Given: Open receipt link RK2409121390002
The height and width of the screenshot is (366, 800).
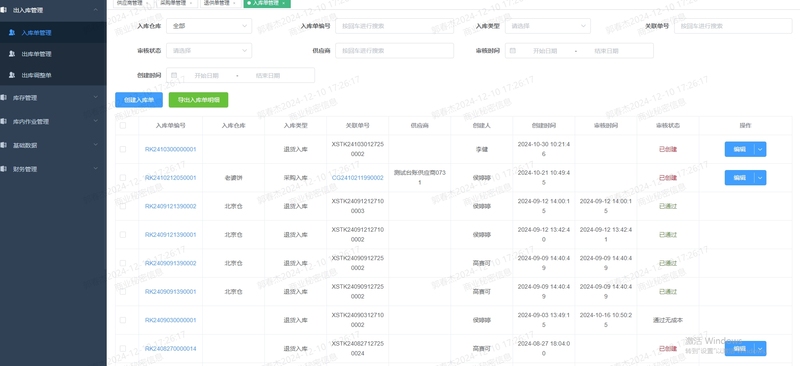Looking at the screenshot, I should (170, 206).
